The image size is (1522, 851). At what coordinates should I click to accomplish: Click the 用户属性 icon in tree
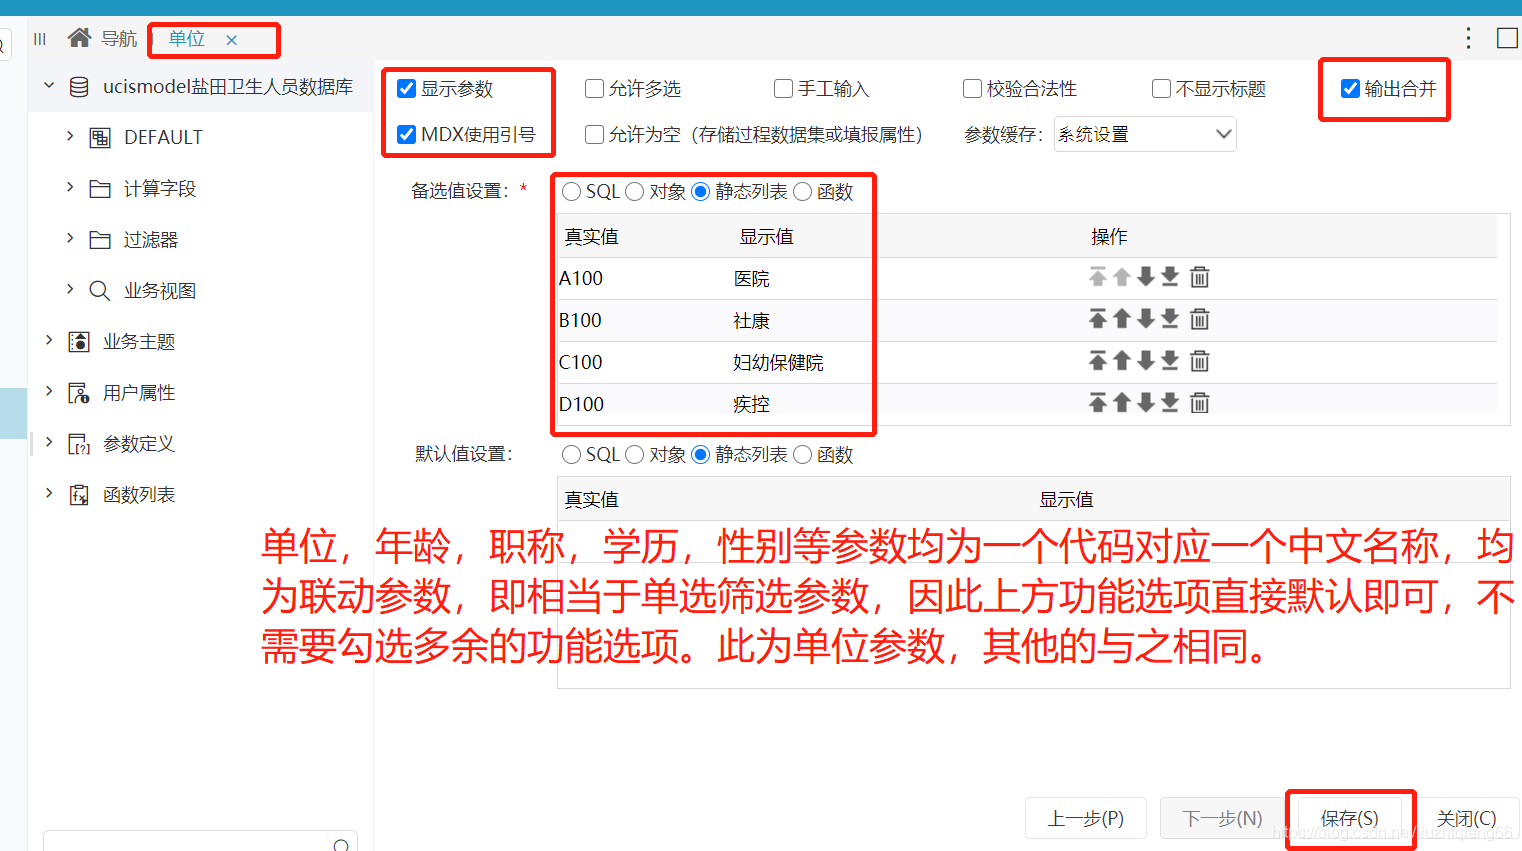click(x=79, y=393)
